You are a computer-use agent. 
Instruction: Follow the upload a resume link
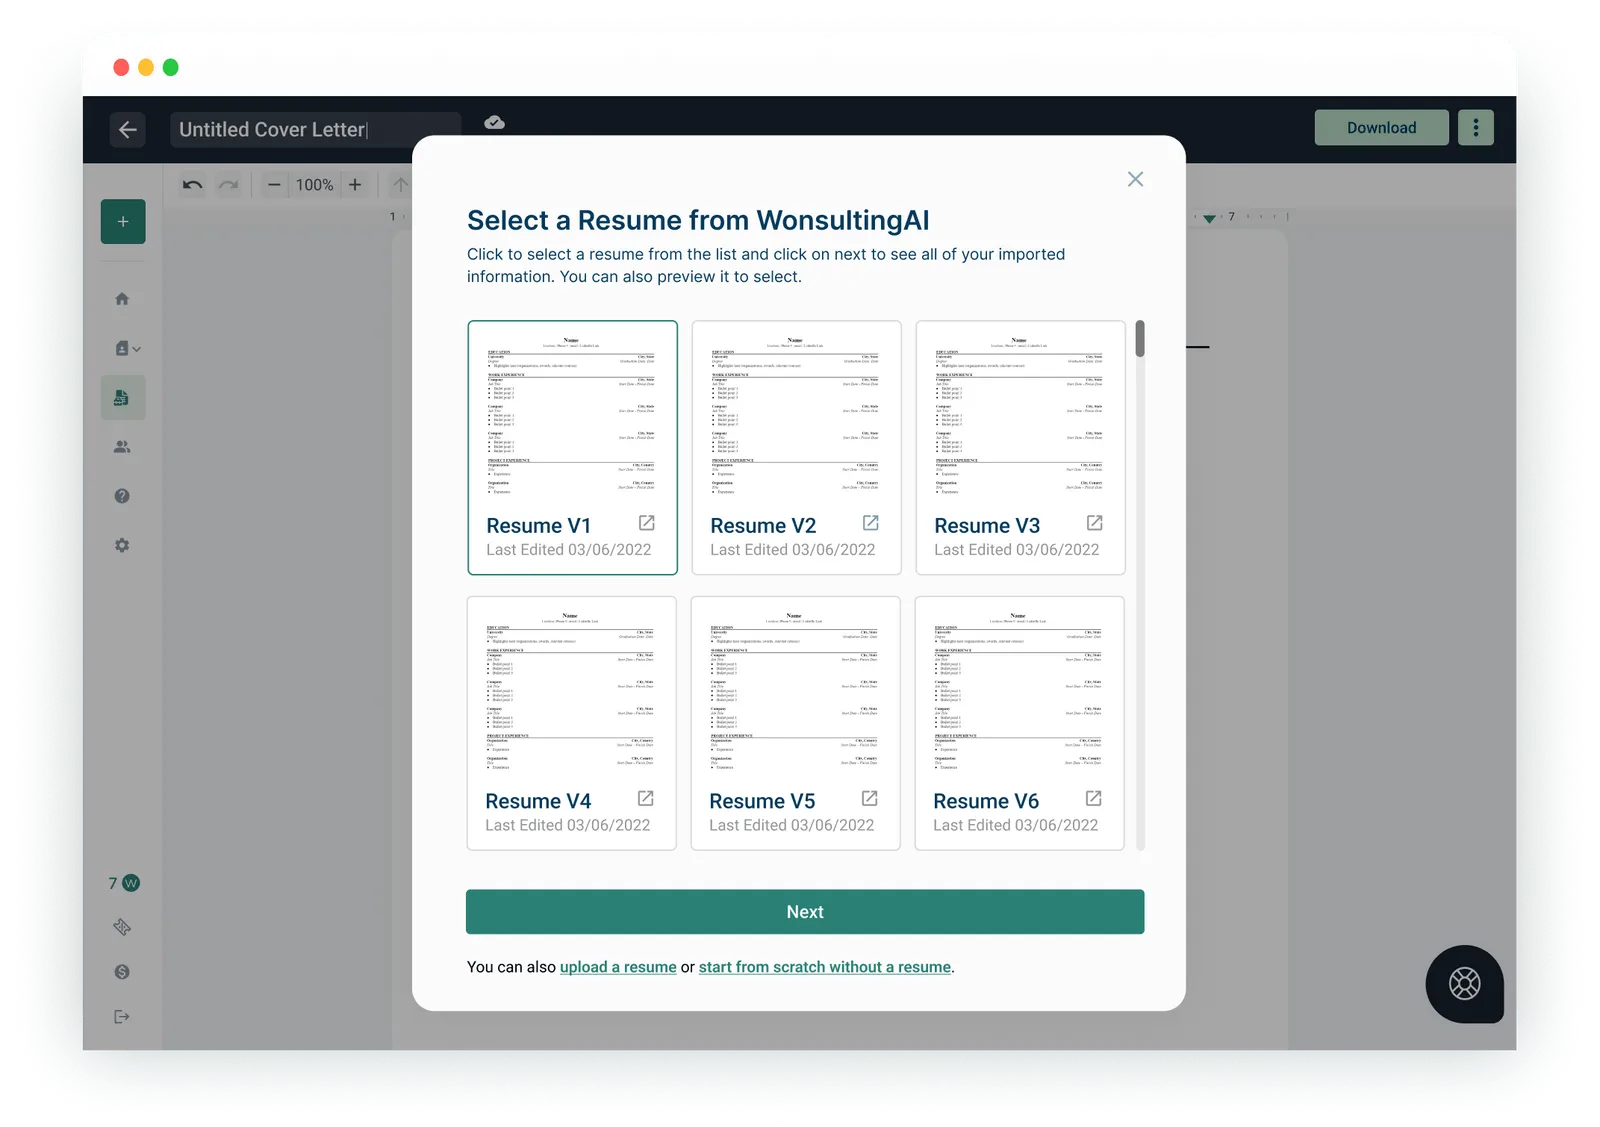point(618,967)
